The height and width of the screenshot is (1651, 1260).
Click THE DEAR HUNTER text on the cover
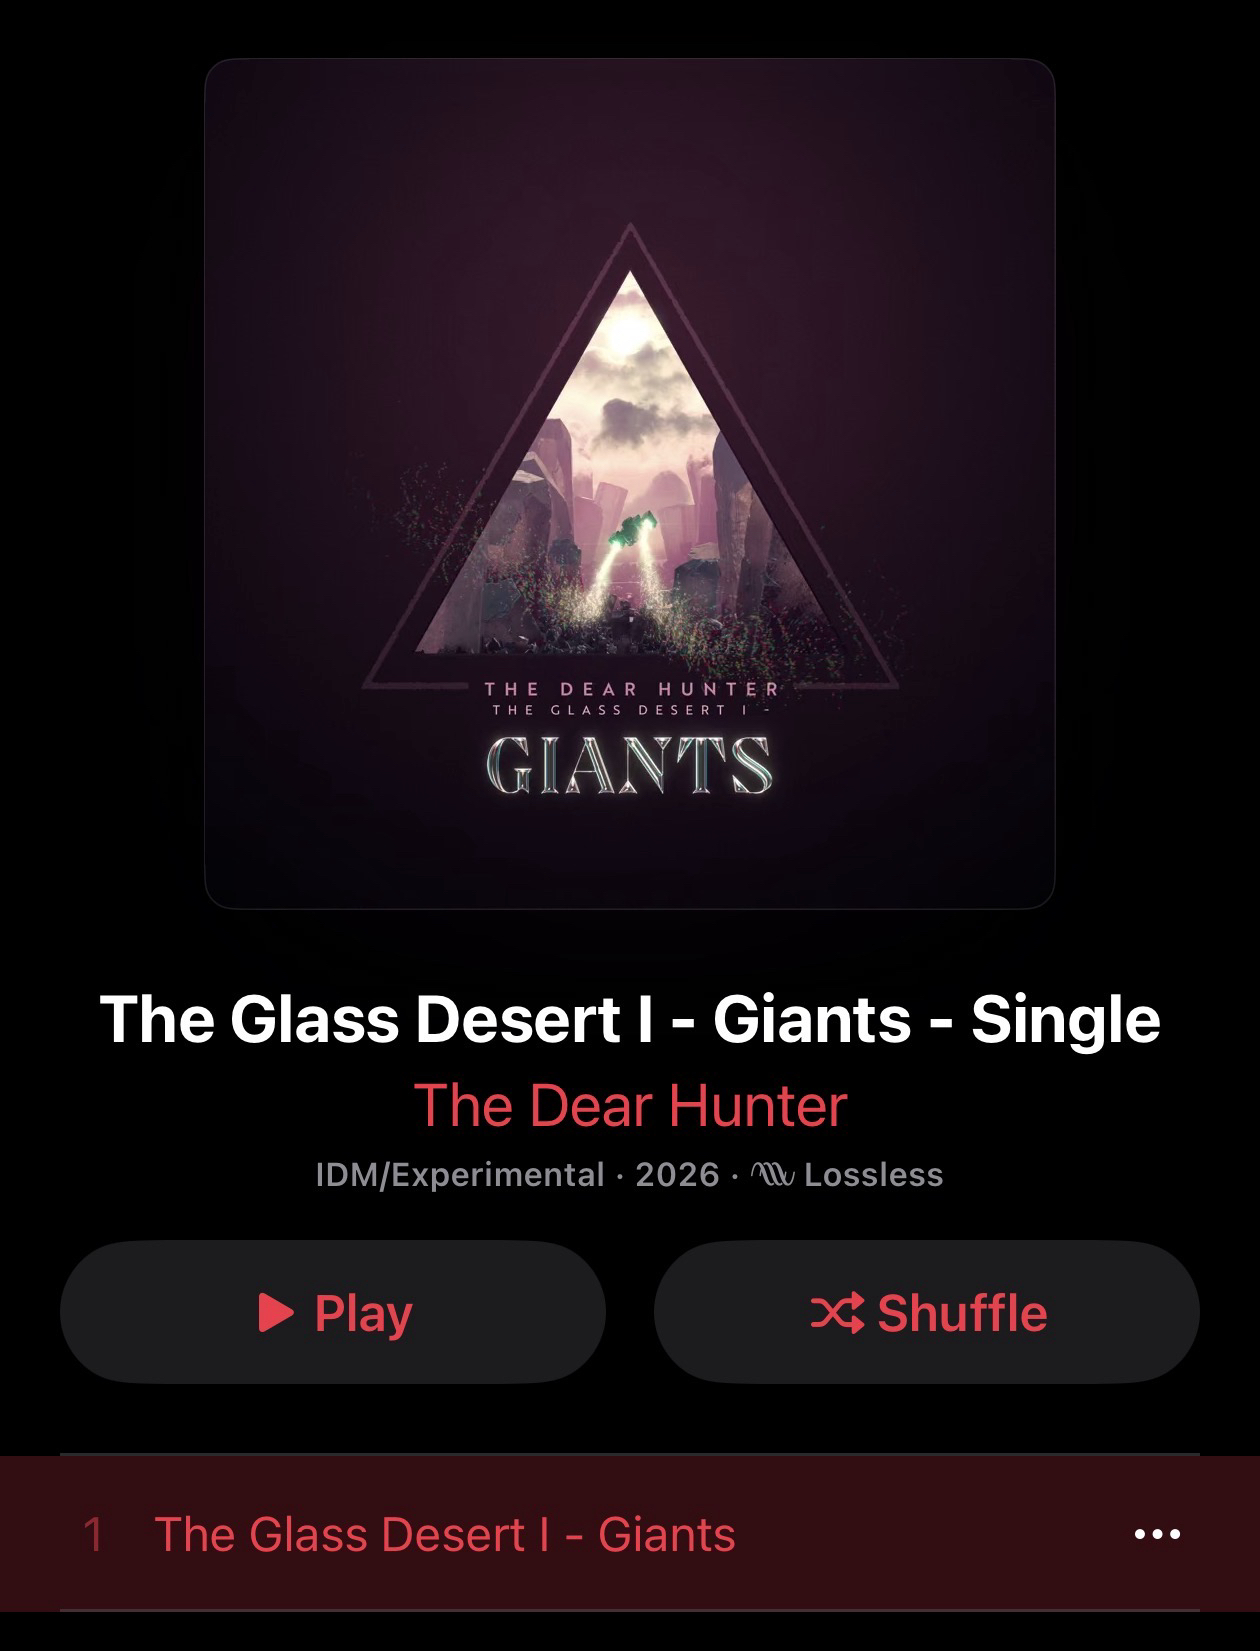click(631, 688)
